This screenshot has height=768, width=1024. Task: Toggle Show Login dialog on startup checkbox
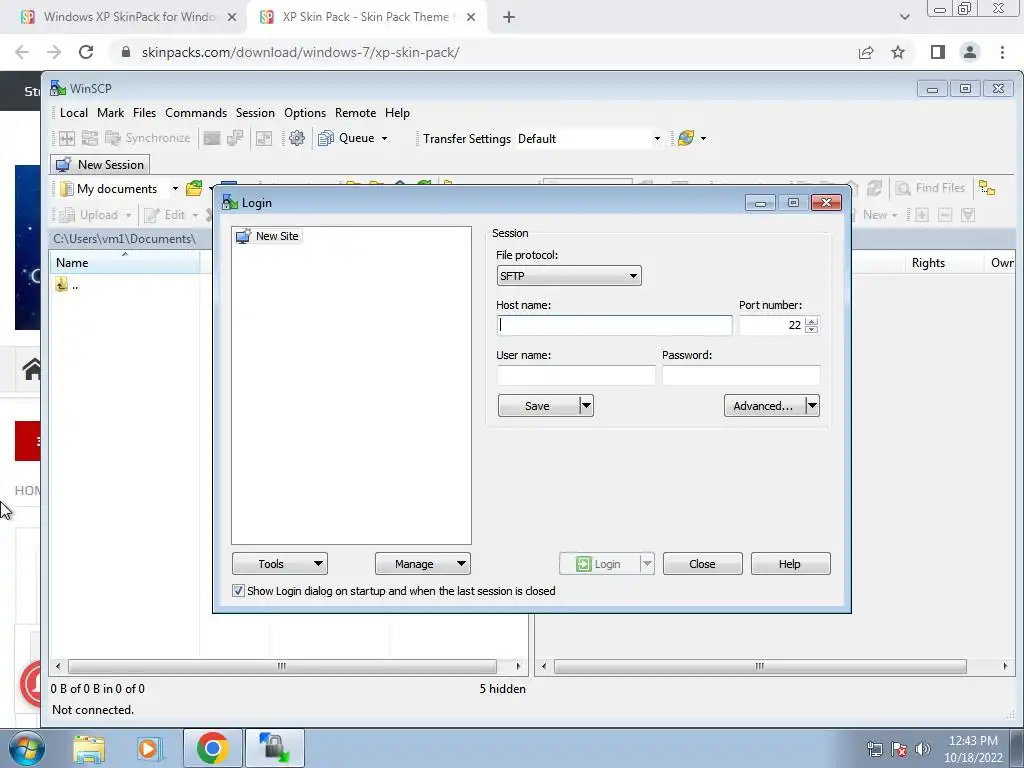[x=238, y=591]
